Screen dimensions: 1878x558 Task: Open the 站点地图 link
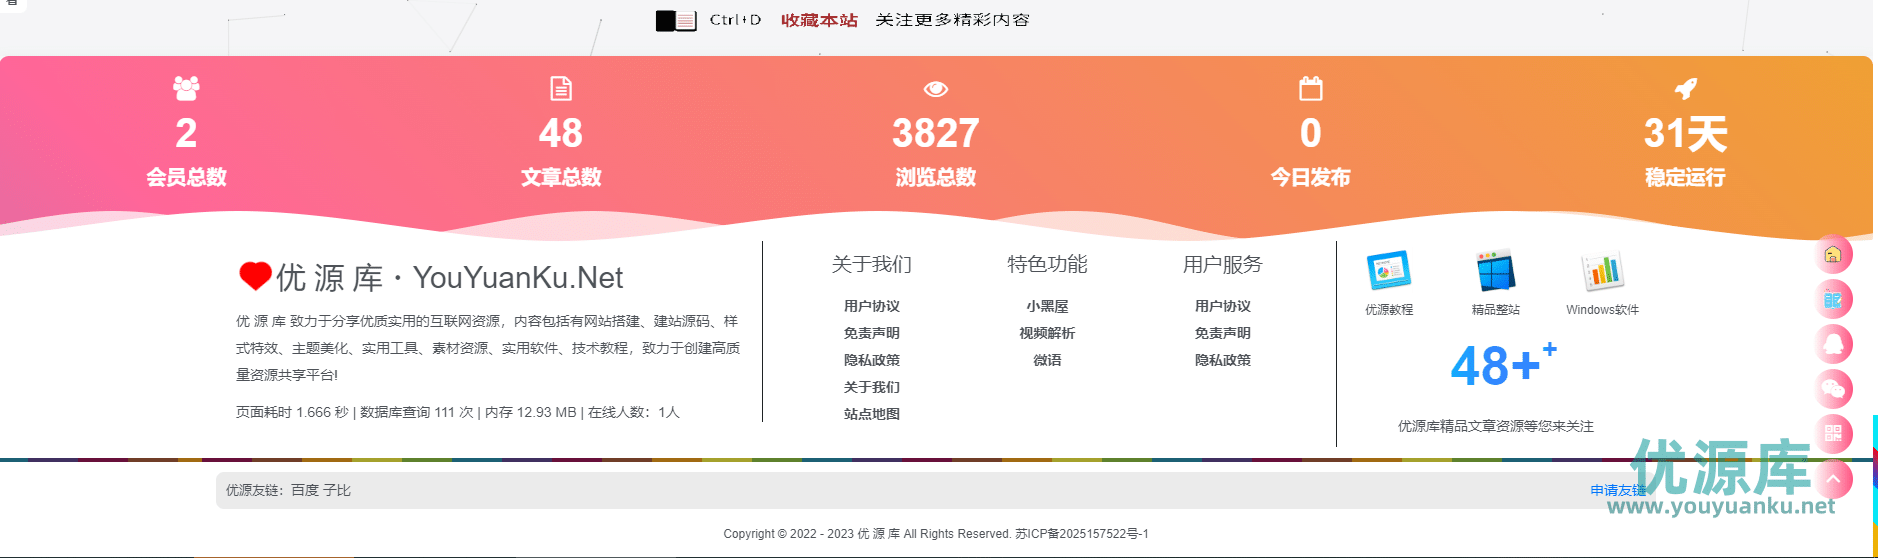(x=871, y=414)
